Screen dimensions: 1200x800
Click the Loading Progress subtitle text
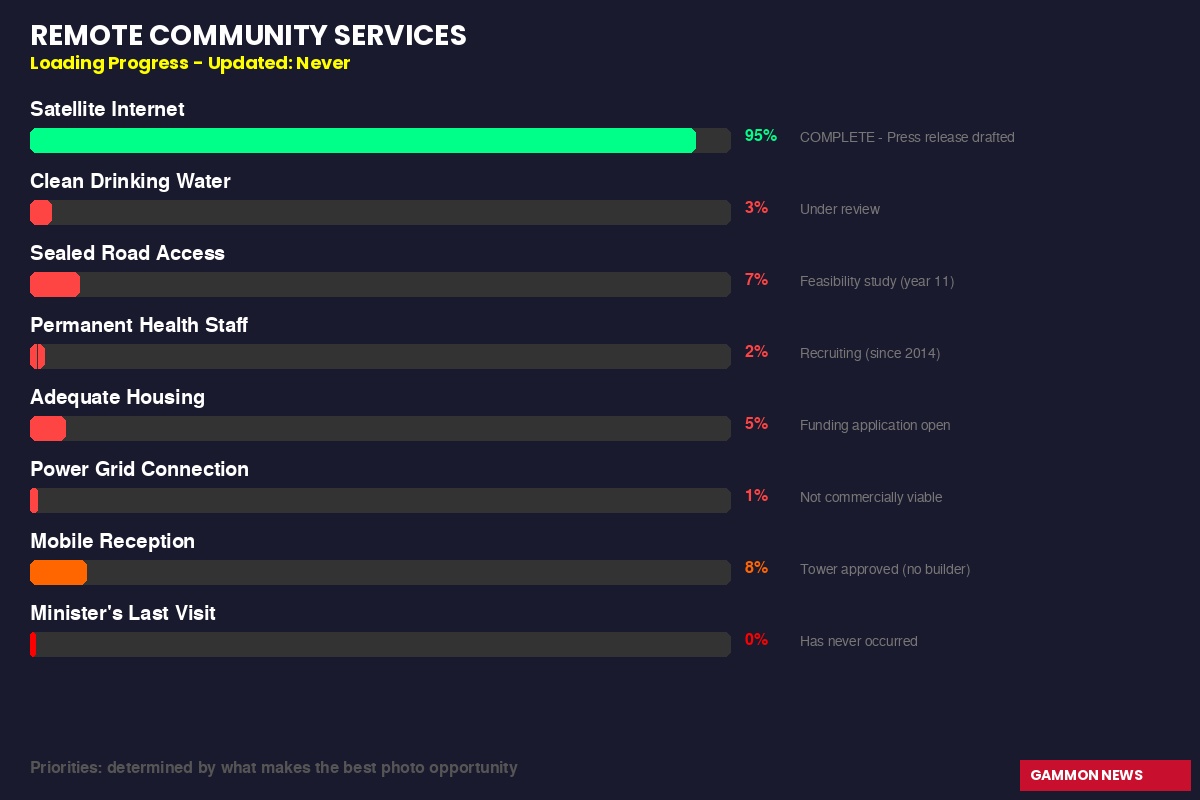tap(190, 63)
